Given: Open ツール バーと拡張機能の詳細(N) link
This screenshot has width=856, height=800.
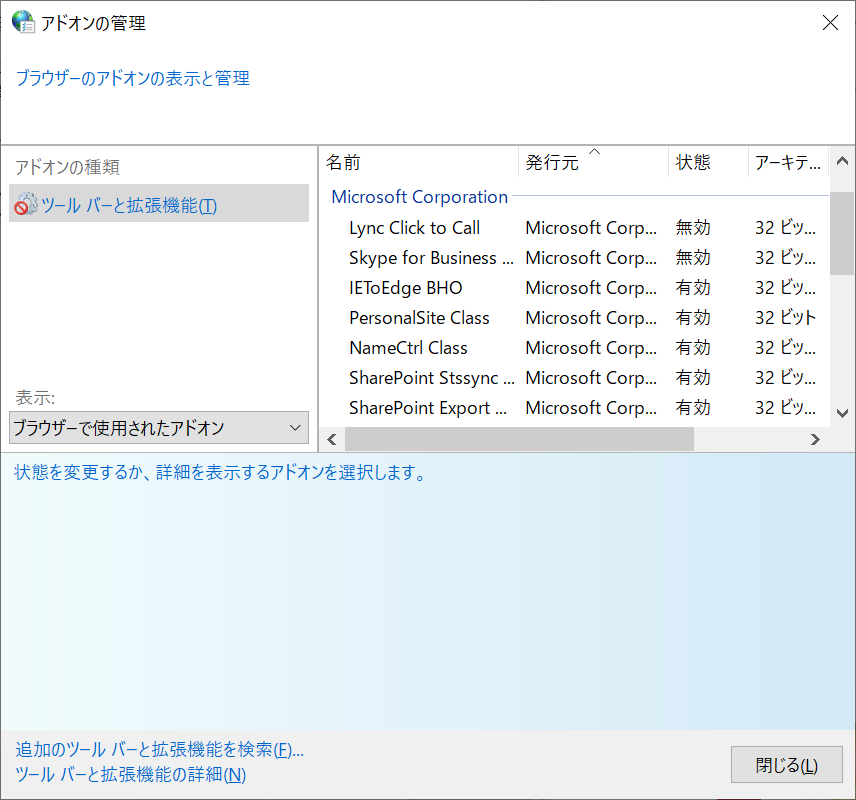Looking at the screenshot, I should tap(130, 774).
